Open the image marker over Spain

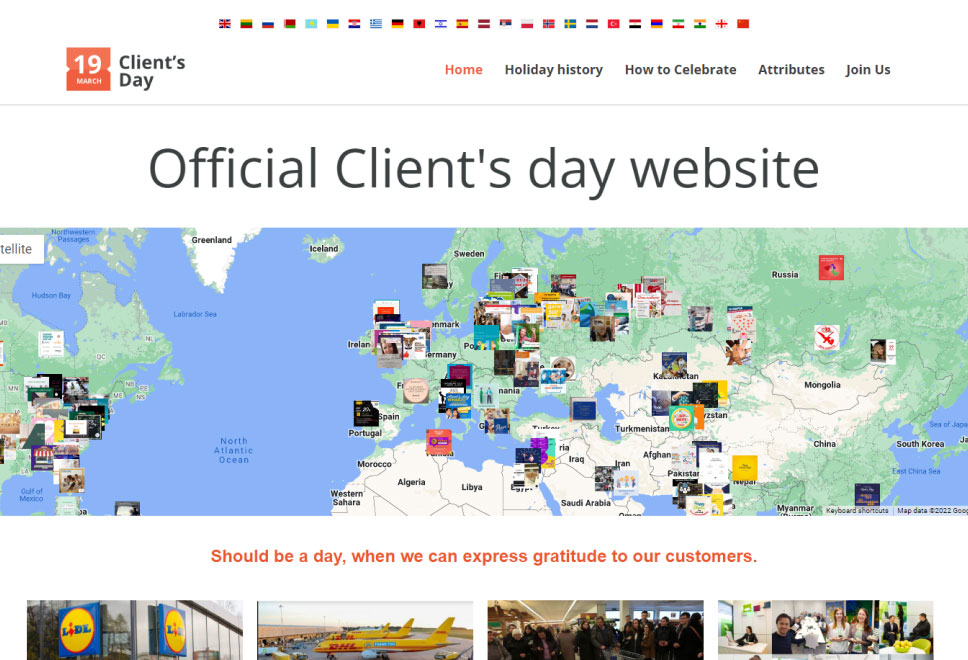(364, 411)
